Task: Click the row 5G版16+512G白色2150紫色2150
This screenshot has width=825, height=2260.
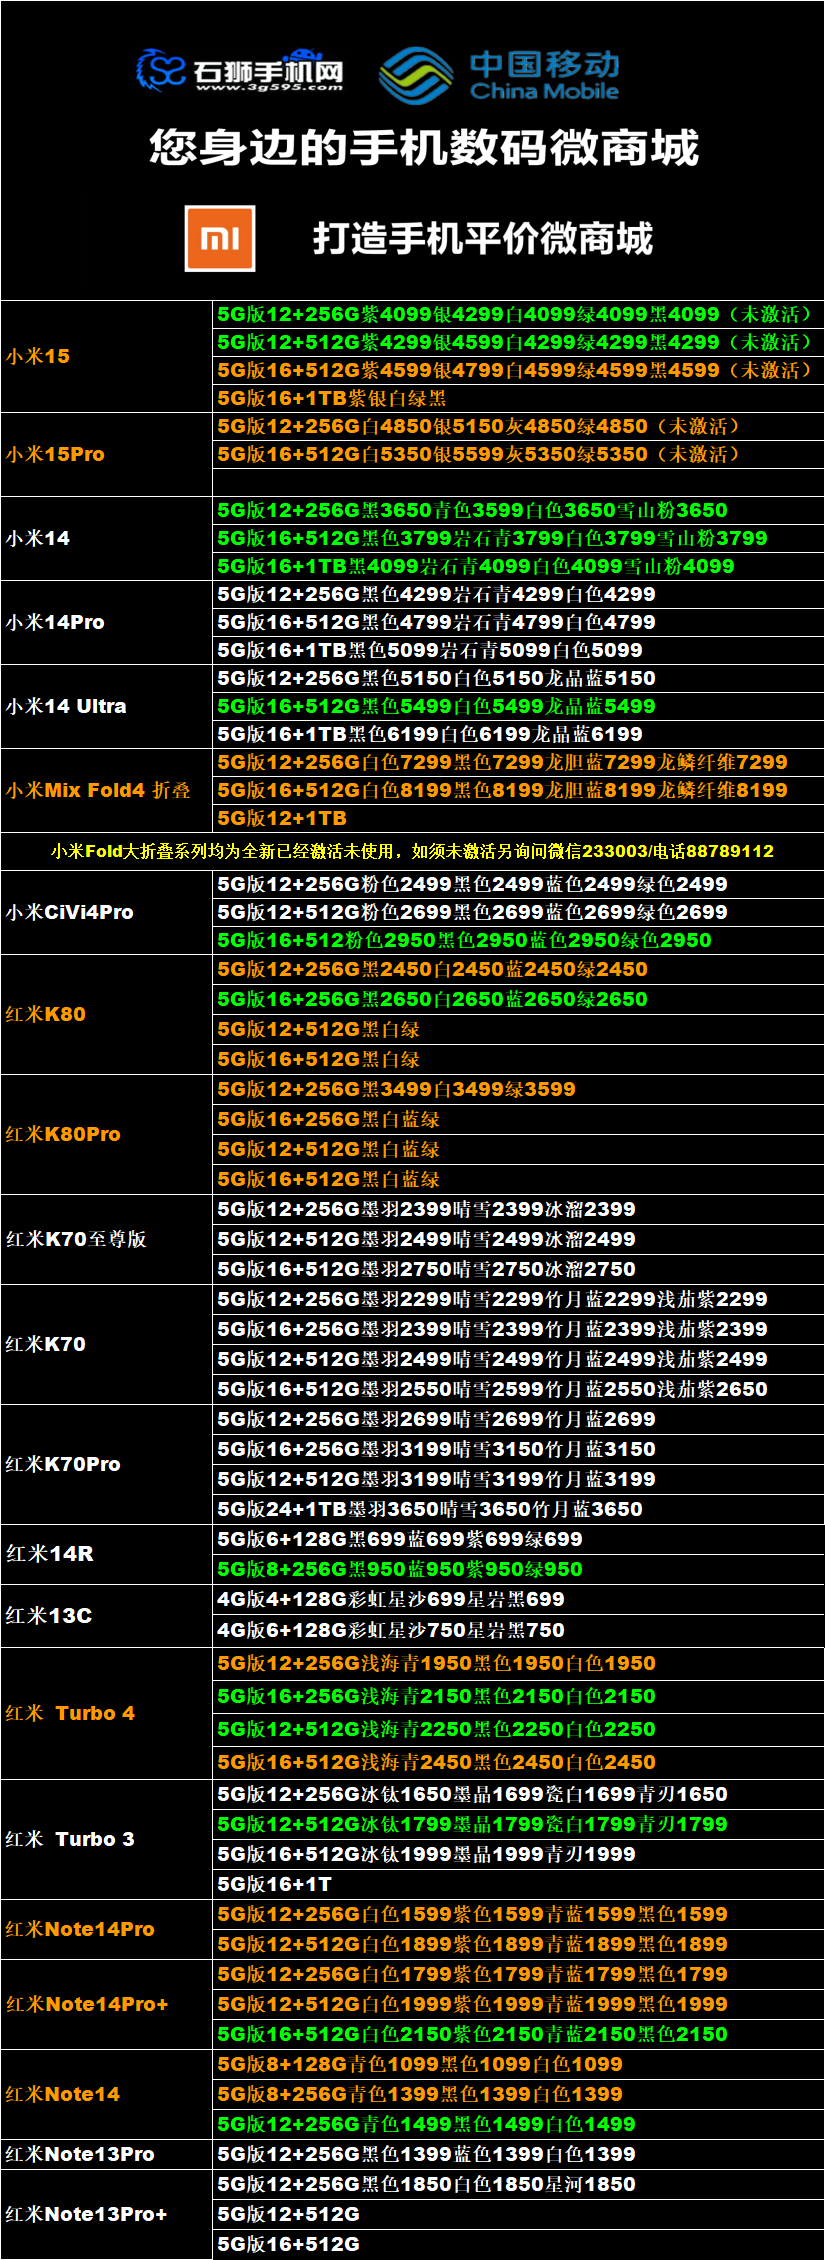Action: 518,2034
